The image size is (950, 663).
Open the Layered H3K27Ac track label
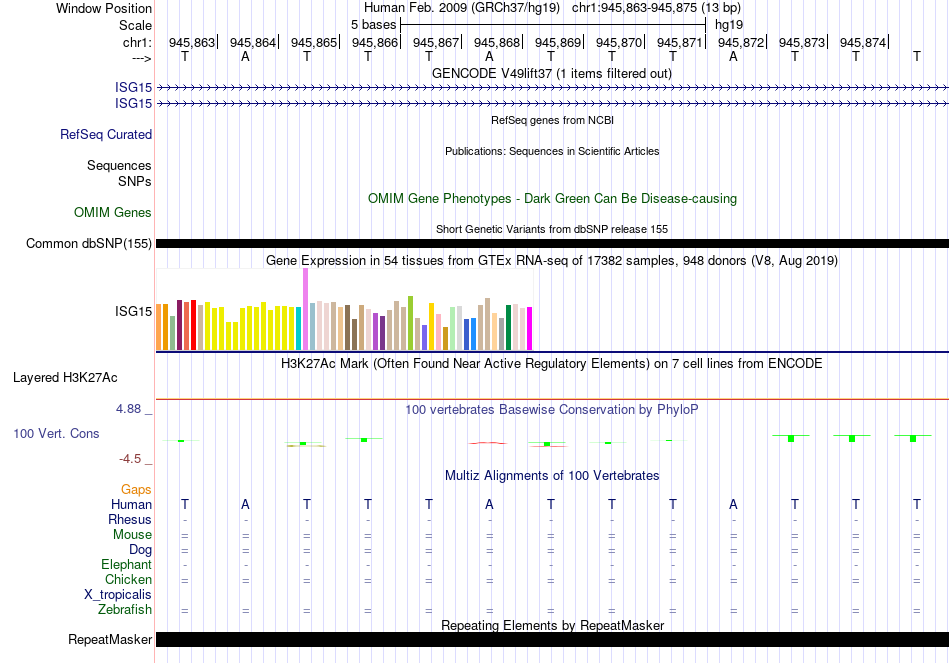(65, 378)
